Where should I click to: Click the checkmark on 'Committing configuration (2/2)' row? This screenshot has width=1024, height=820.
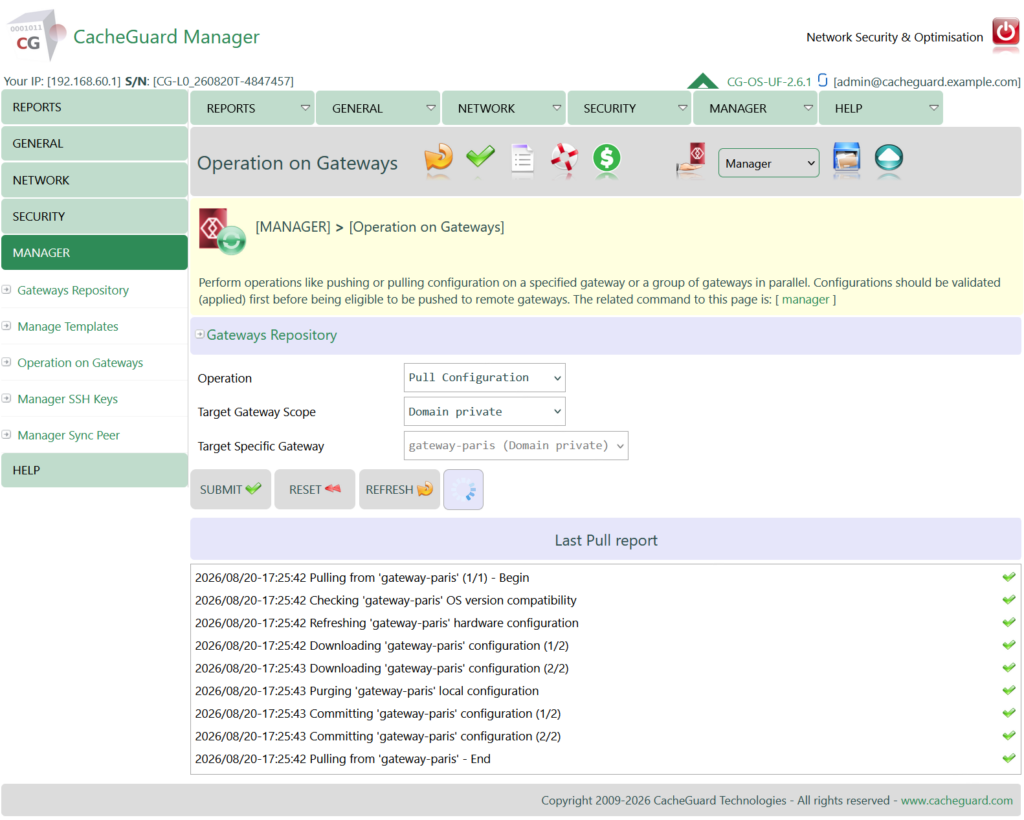pyautogui.click(x=1008, y=736)
